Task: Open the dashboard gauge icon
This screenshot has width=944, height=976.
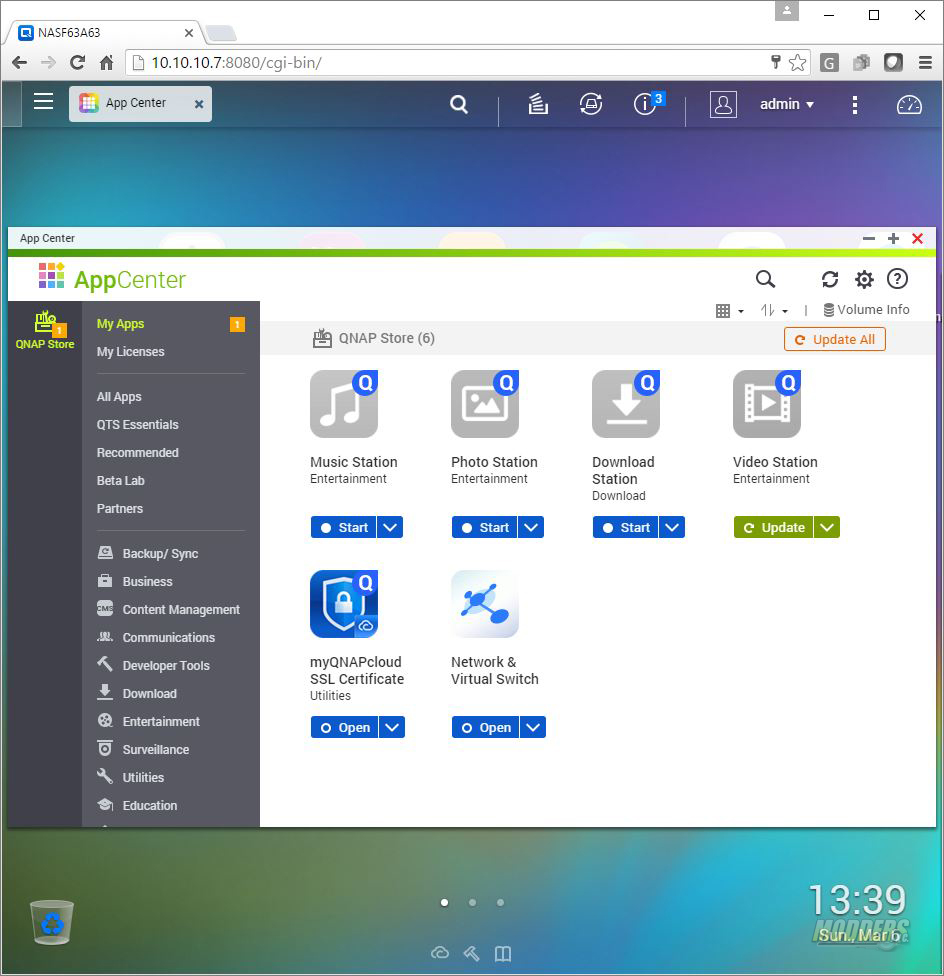Action: tap(909, 105)
